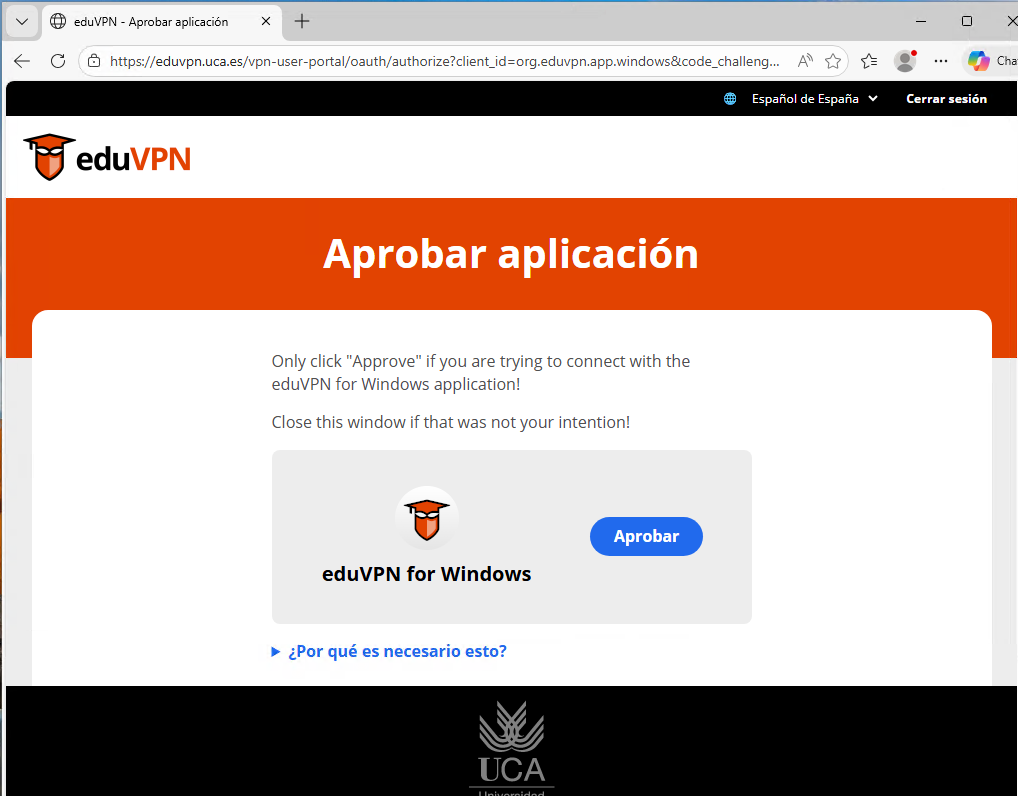Viewport: 1018px width, 796px height.
Task: Click the Copilot chat icon
Action: tap(978, 61)
